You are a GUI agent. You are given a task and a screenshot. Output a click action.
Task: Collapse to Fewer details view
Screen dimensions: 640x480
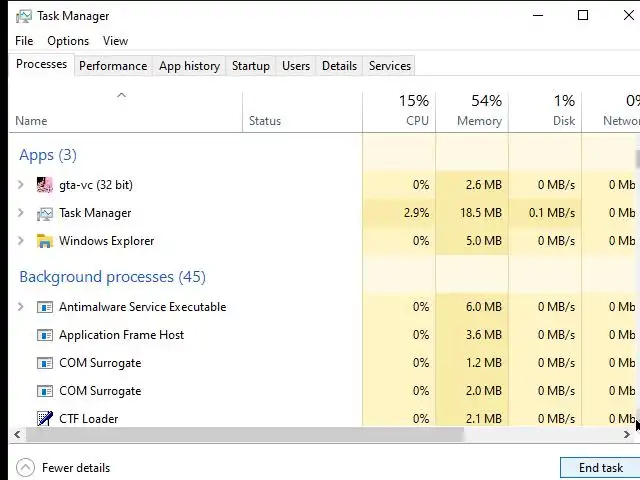click(x=64, y=468)
